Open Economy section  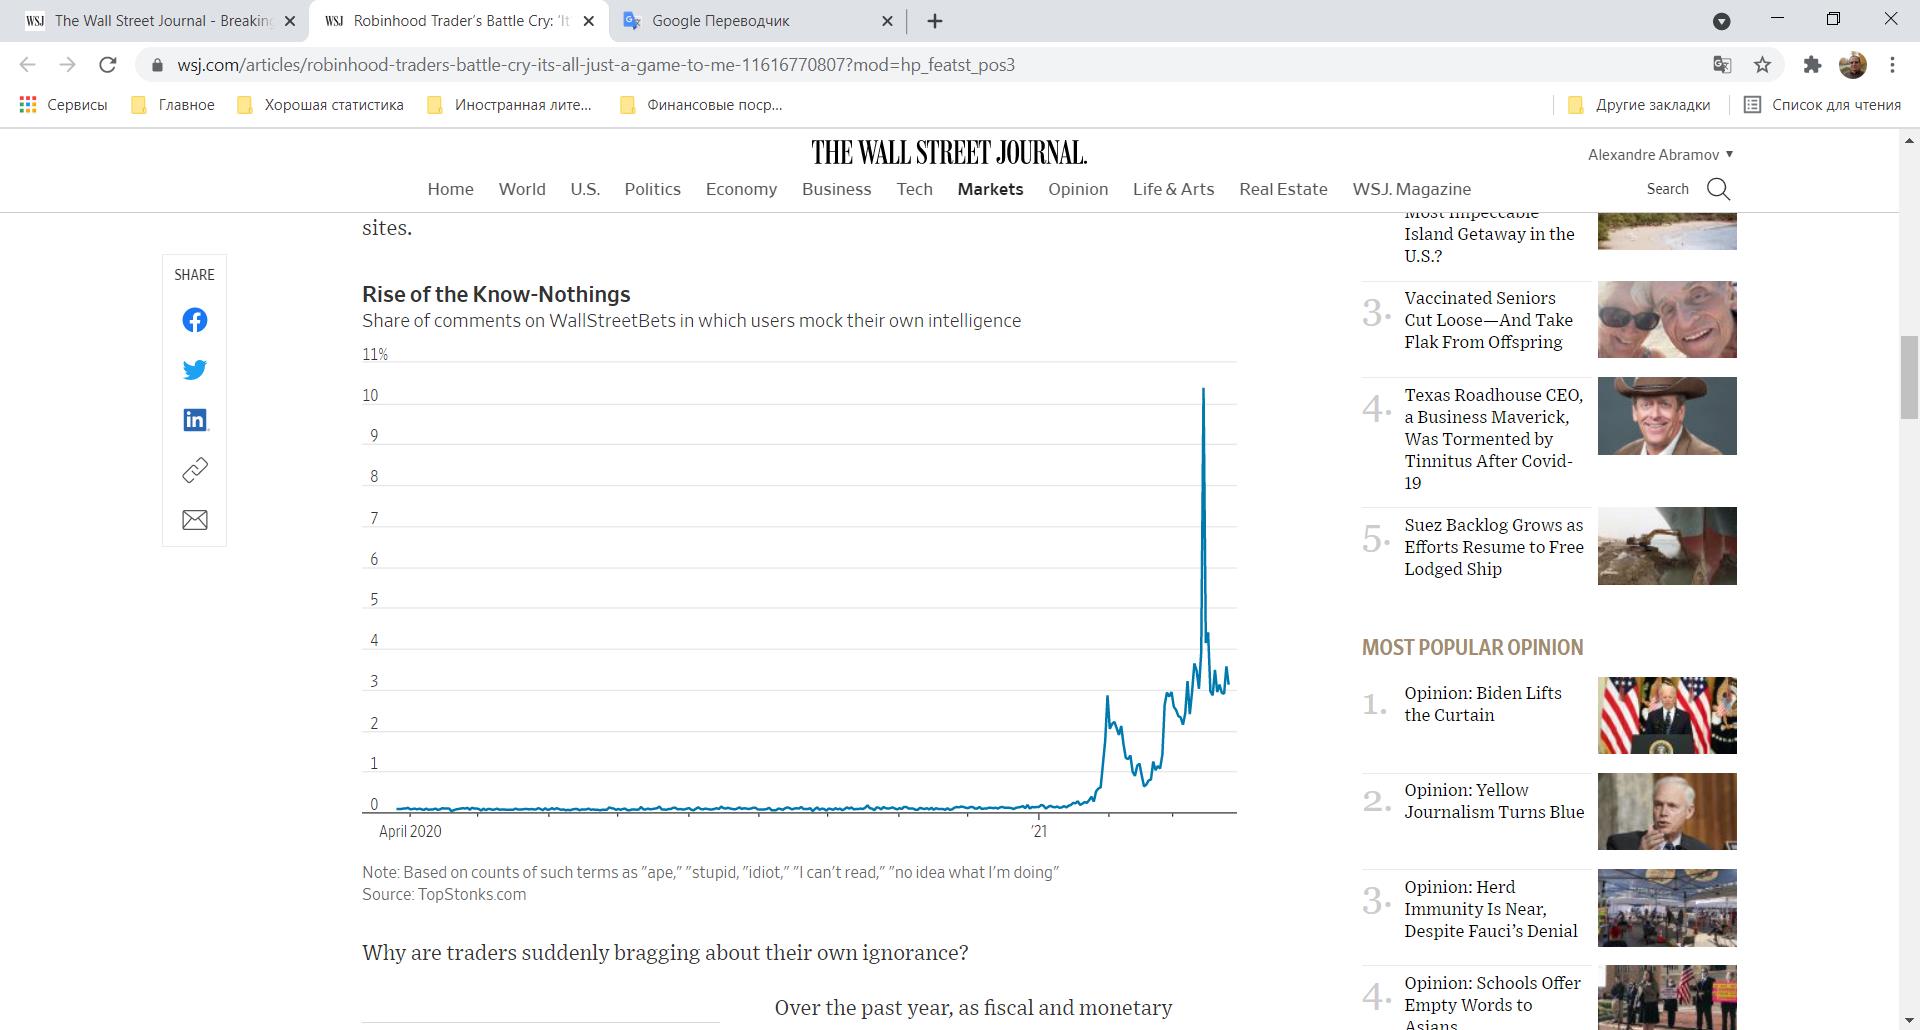741,189
